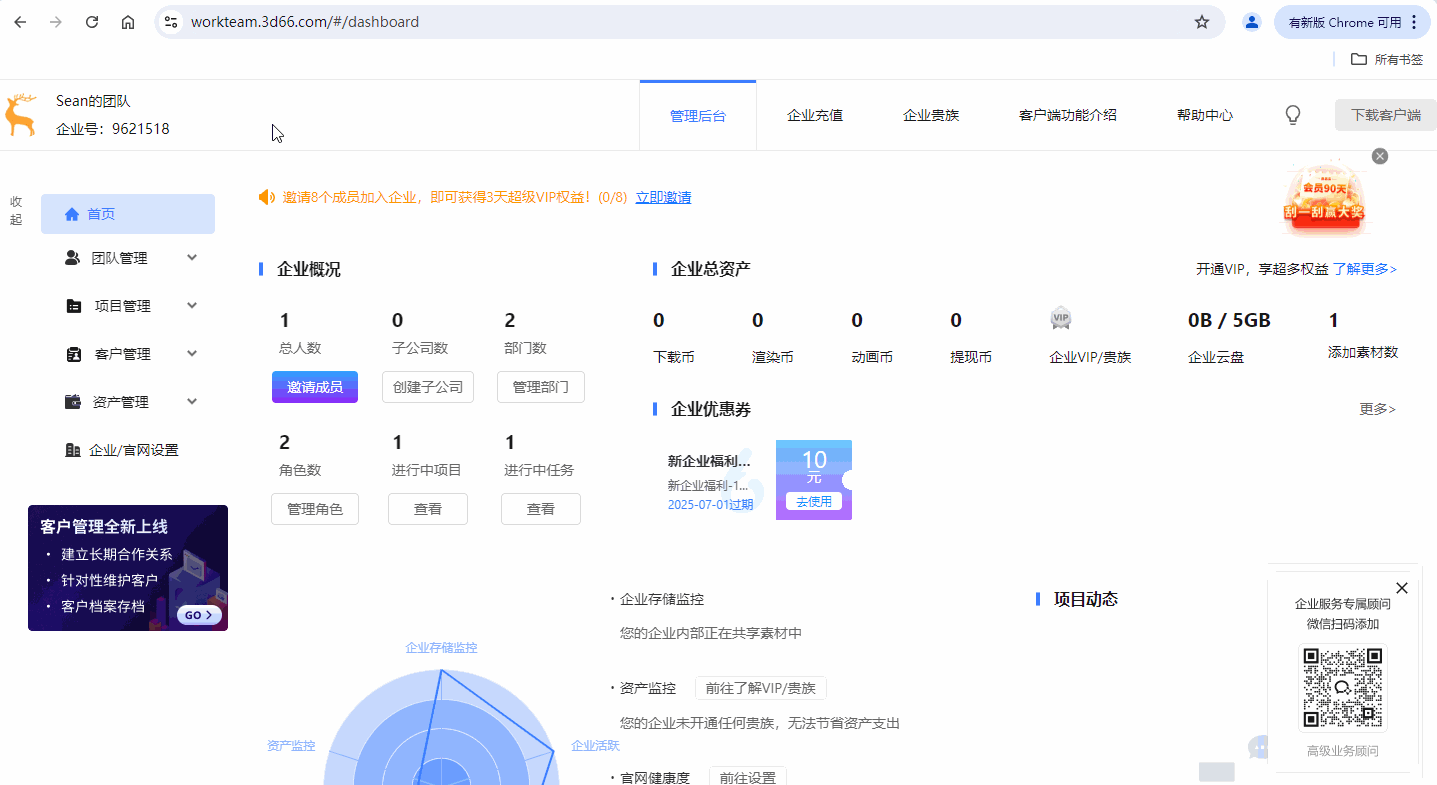Click the 新企业福利 coupon title

[709, 461]
